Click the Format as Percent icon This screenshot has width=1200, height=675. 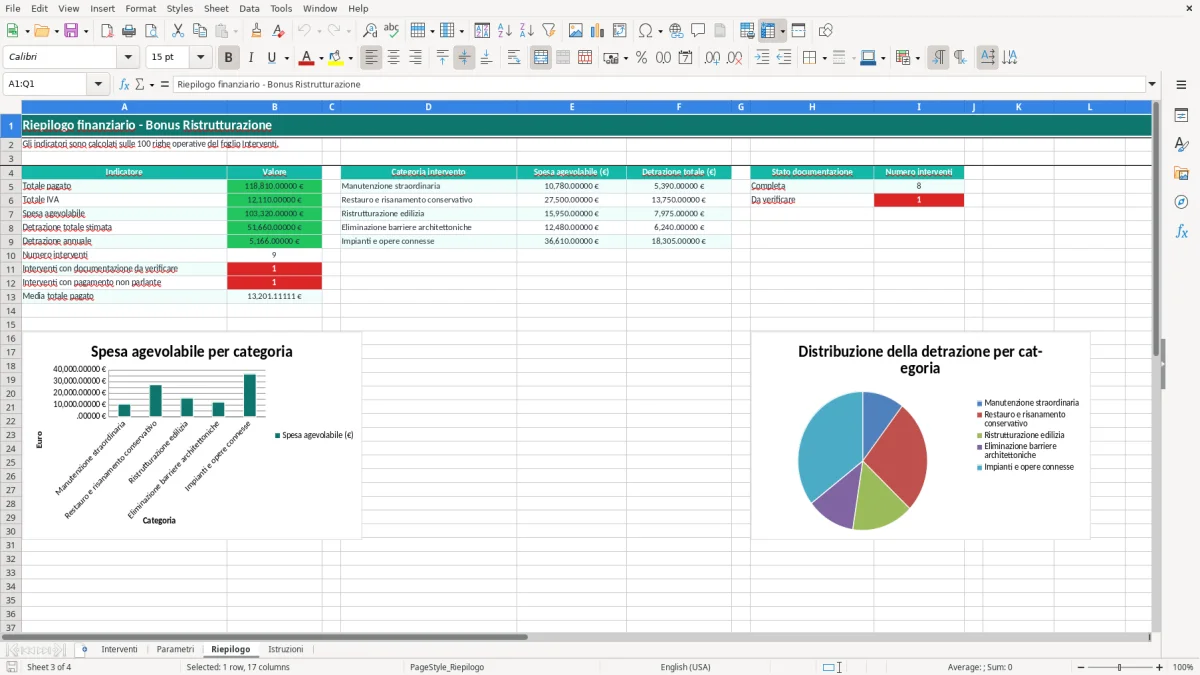click(641, 57)
